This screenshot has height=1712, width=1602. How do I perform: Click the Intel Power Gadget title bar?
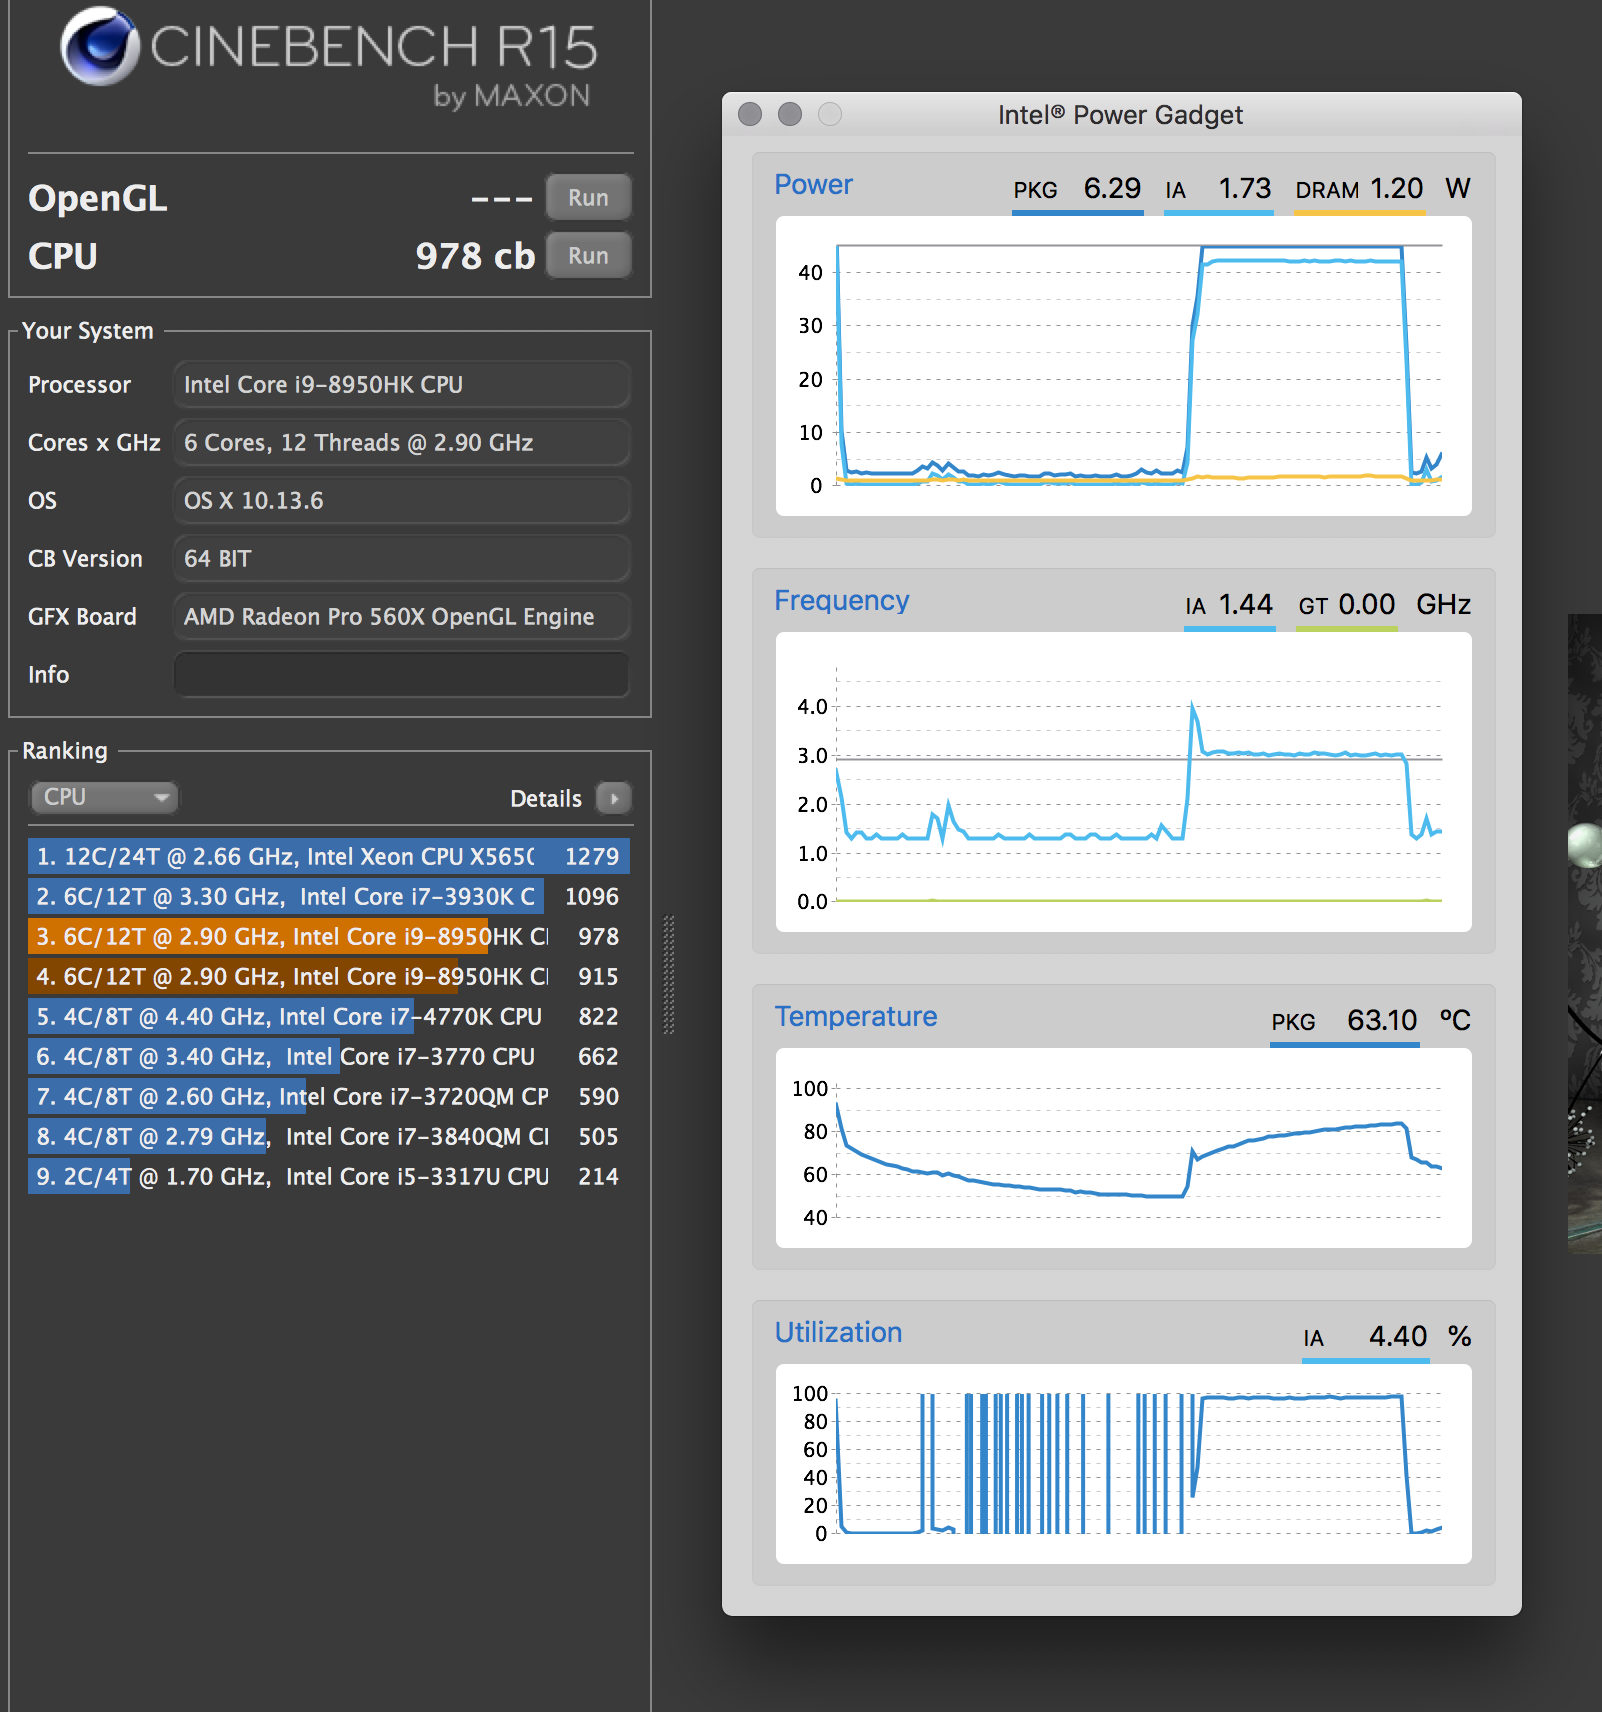(x=1121, y=115)
